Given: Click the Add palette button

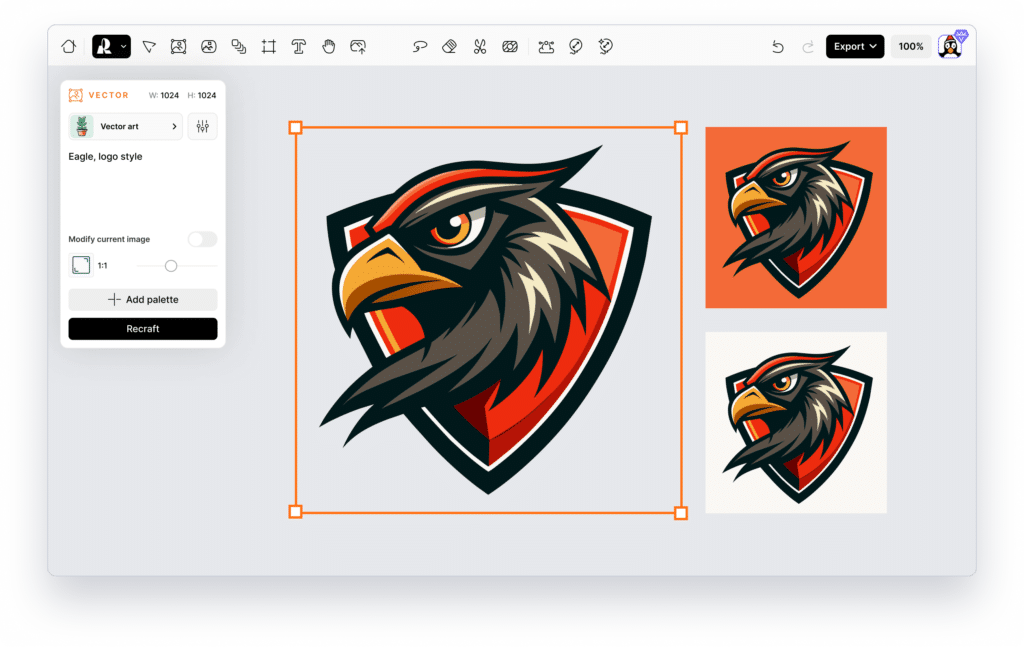Looking at the screenshot, I should click(142, 299).
